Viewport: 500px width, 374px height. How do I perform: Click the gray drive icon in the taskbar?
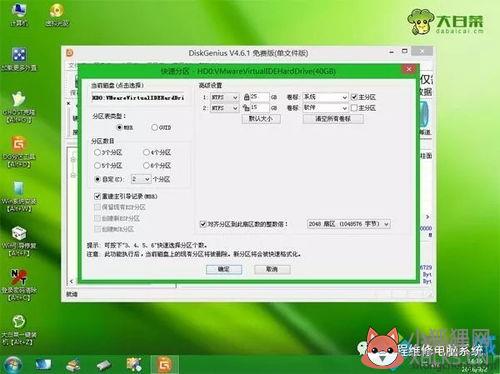coord(104,365)
